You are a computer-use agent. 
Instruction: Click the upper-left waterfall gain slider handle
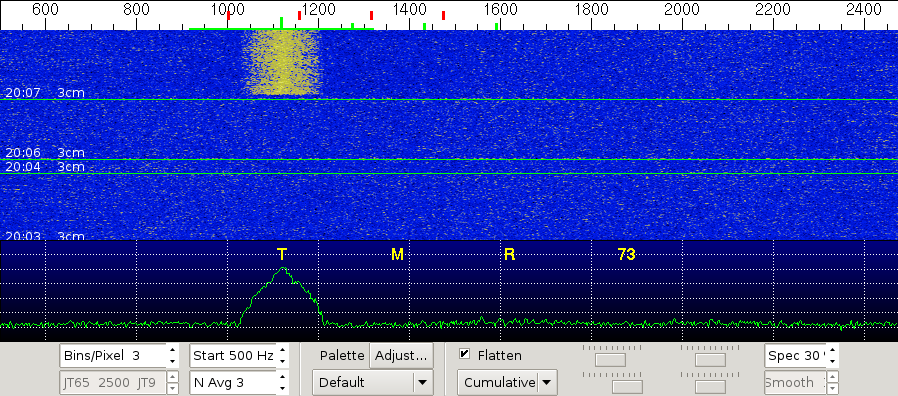coord(611,360)
